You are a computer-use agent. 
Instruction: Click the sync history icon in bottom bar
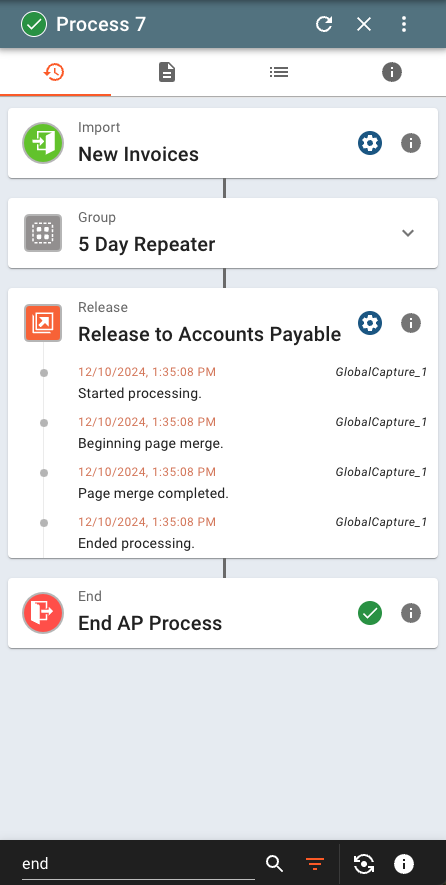[x=364, y=864]
